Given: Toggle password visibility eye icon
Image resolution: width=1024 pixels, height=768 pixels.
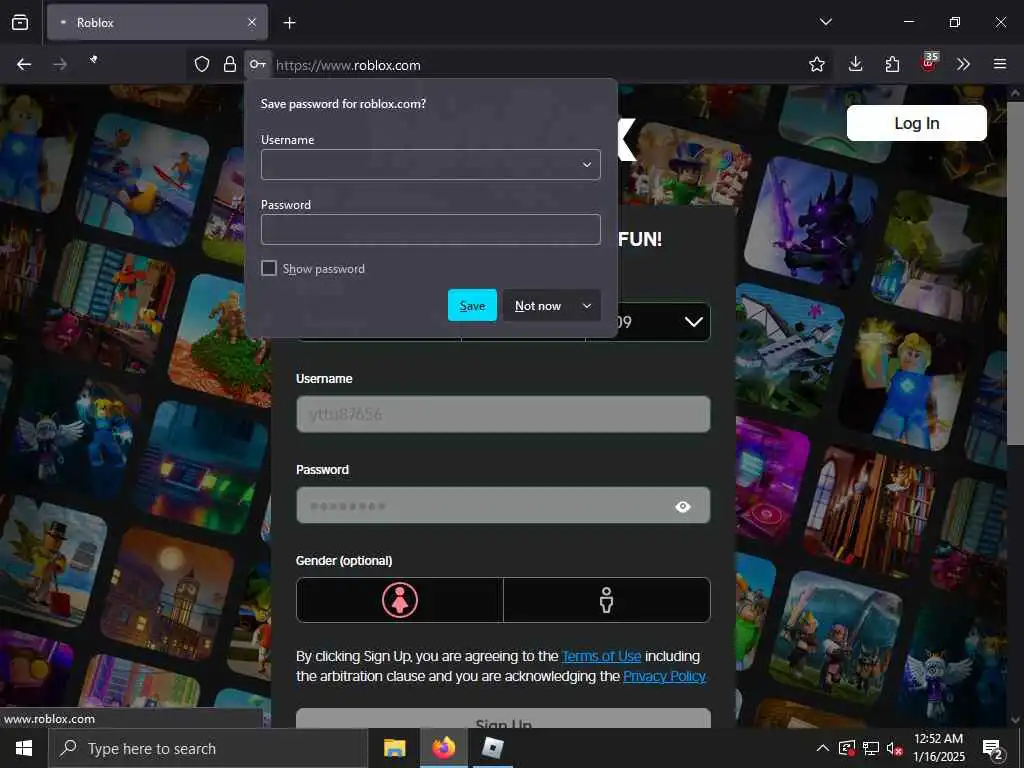Looking at the screenshot, I should [682, 506].
